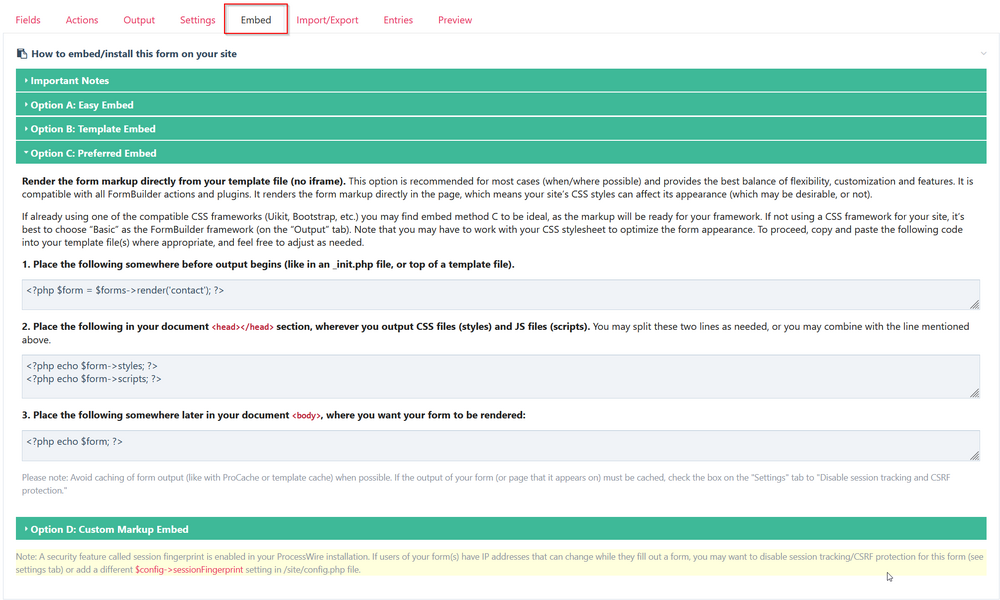Select the Output tab
Screen dimensions: 1000x600
click(x=139, y=19)
